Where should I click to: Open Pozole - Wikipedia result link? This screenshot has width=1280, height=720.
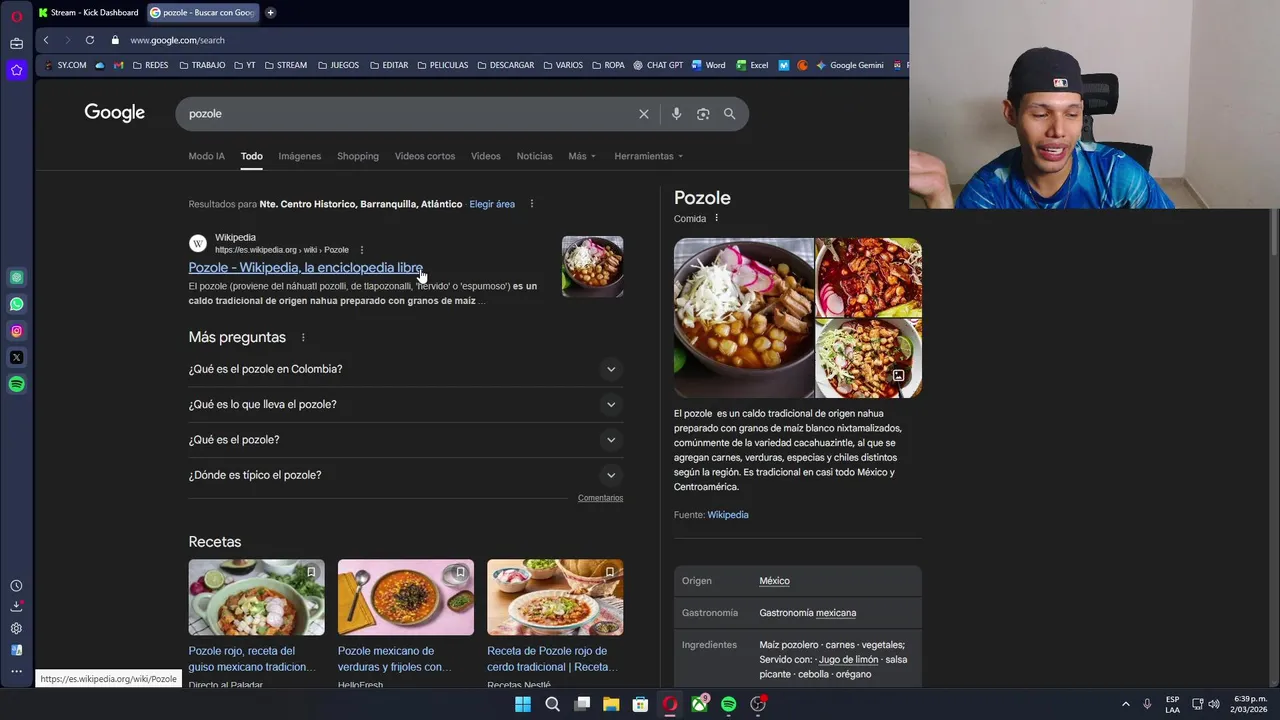click(305, 268)
